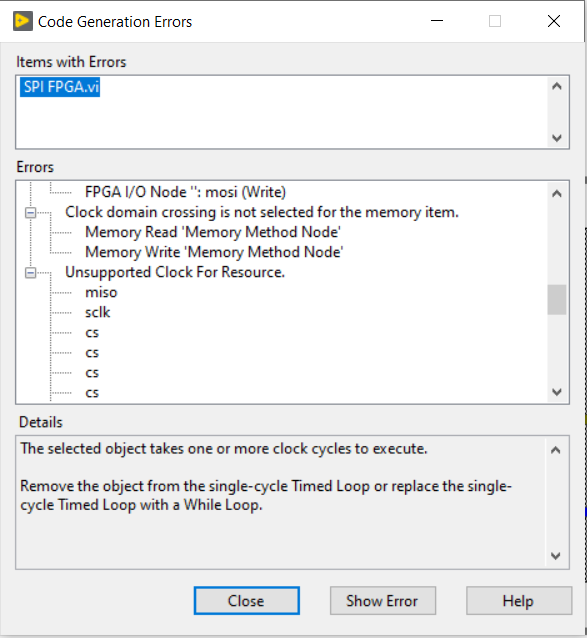The image size is (587, 638).
Task: Minimize the Code Generation Errors window
Action: coord(437,21)
